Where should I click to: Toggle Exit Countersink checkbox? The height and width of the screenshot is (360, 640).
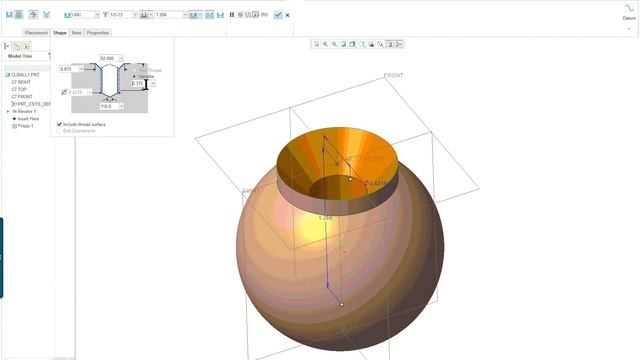[59, 131]
